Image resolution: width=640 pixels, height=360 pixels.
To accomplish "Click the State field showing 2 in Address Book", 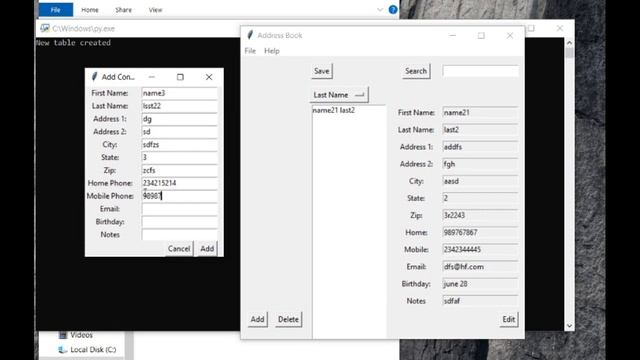I will point(480,198).
